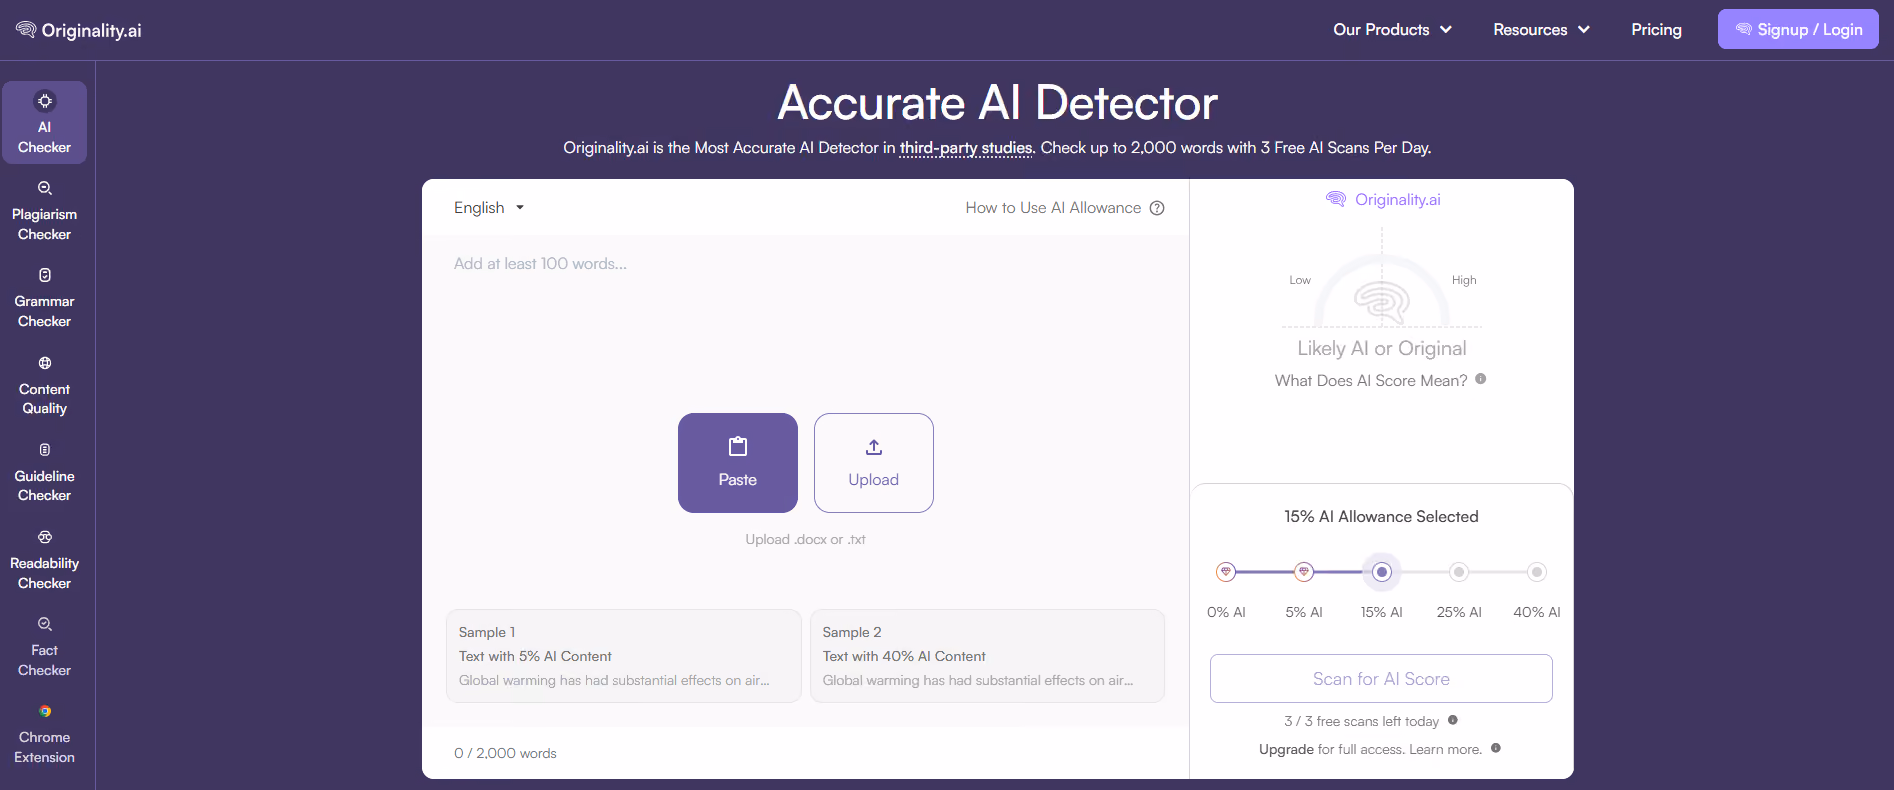
Task: Follow the third-party studies link
Action: [966, 148]
